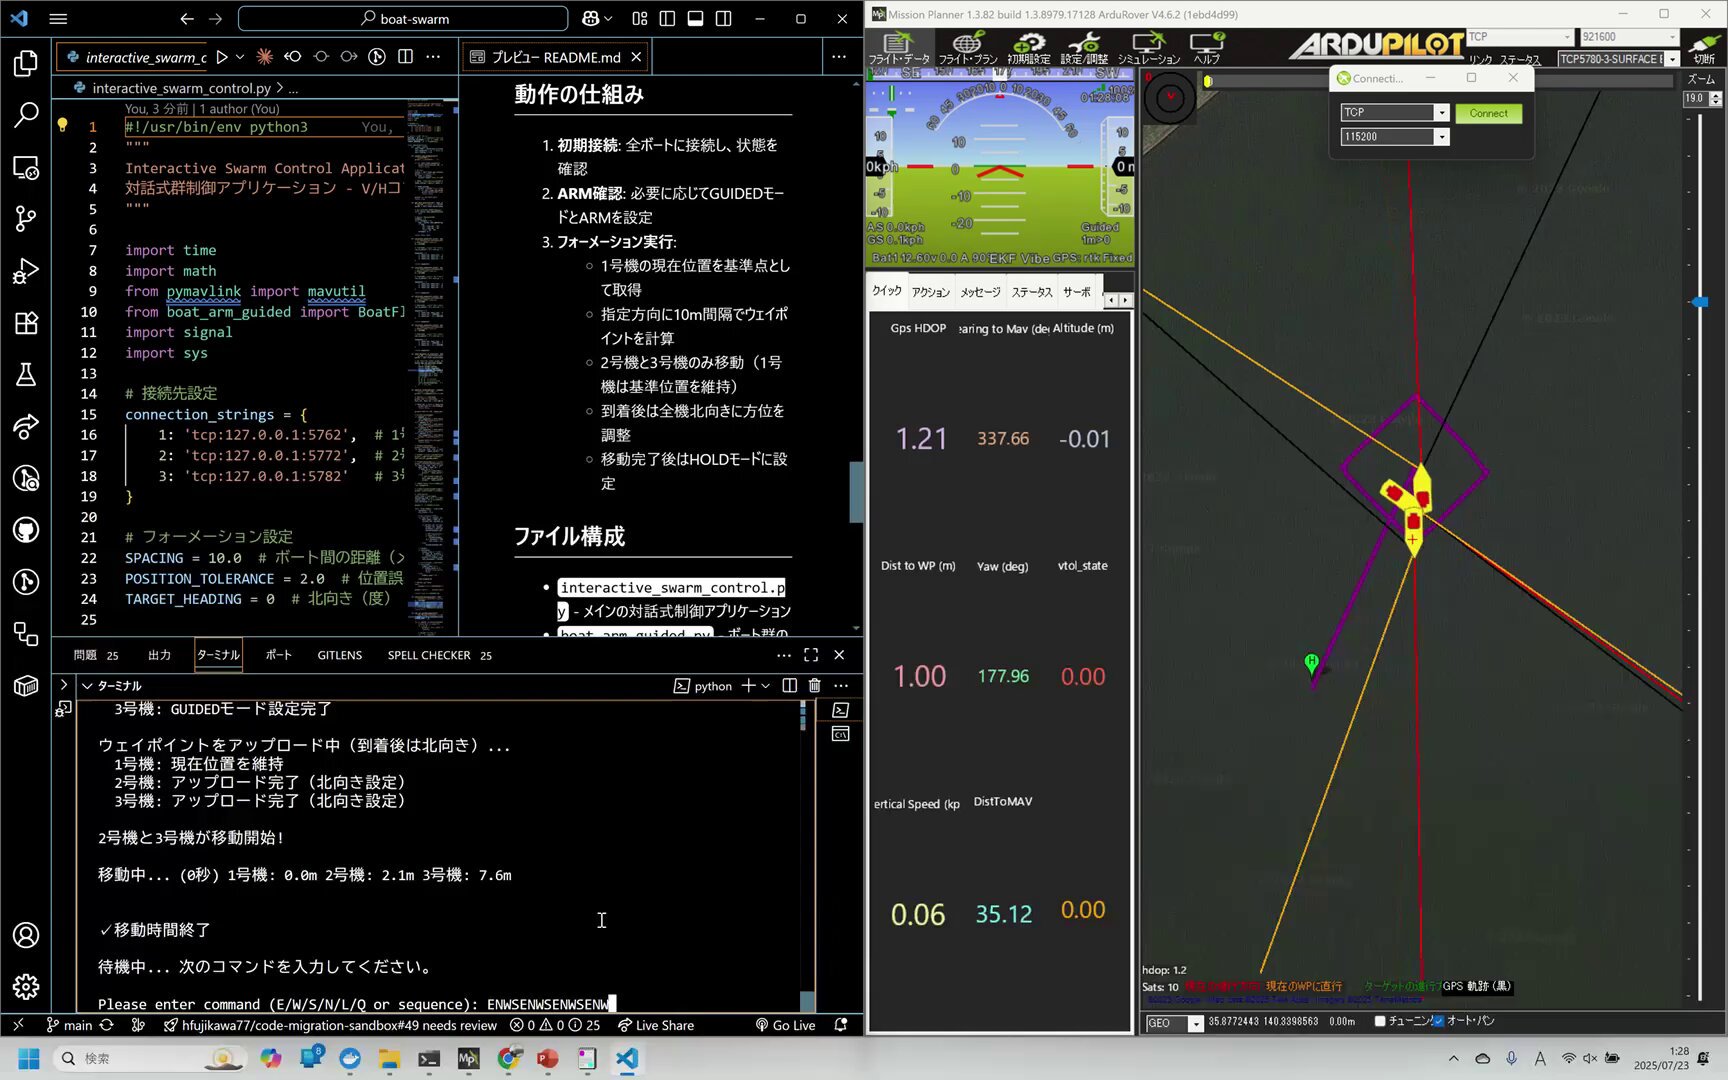Click Go Live in status bar

[785, 1025]
